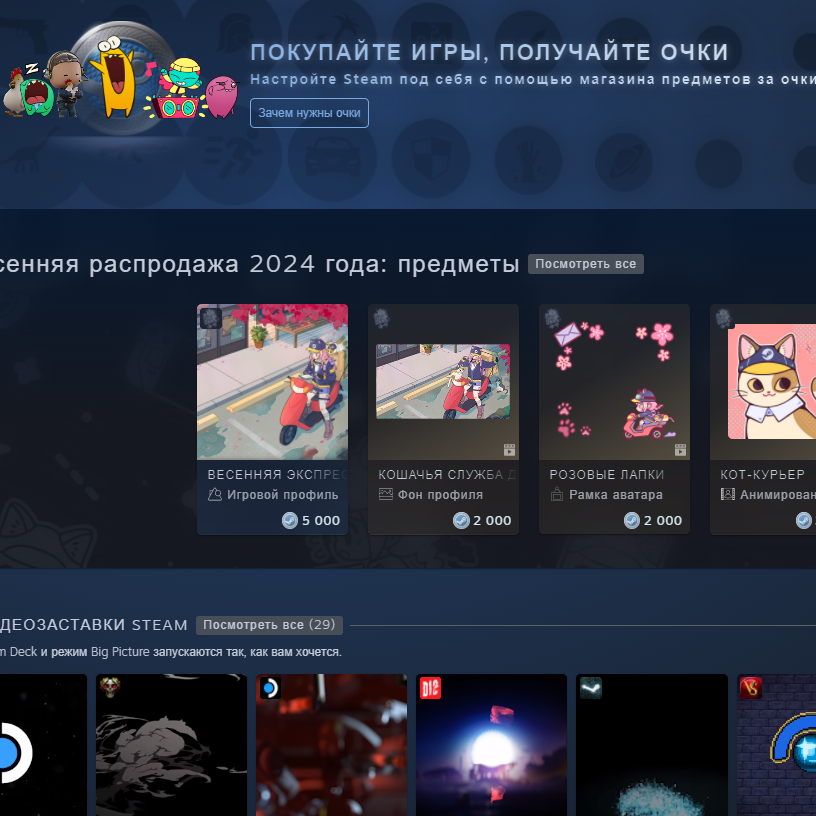The height and width of the screenshot is (816, 816).
Task: Click the cartoon mascots banner image
Action: 120,78
